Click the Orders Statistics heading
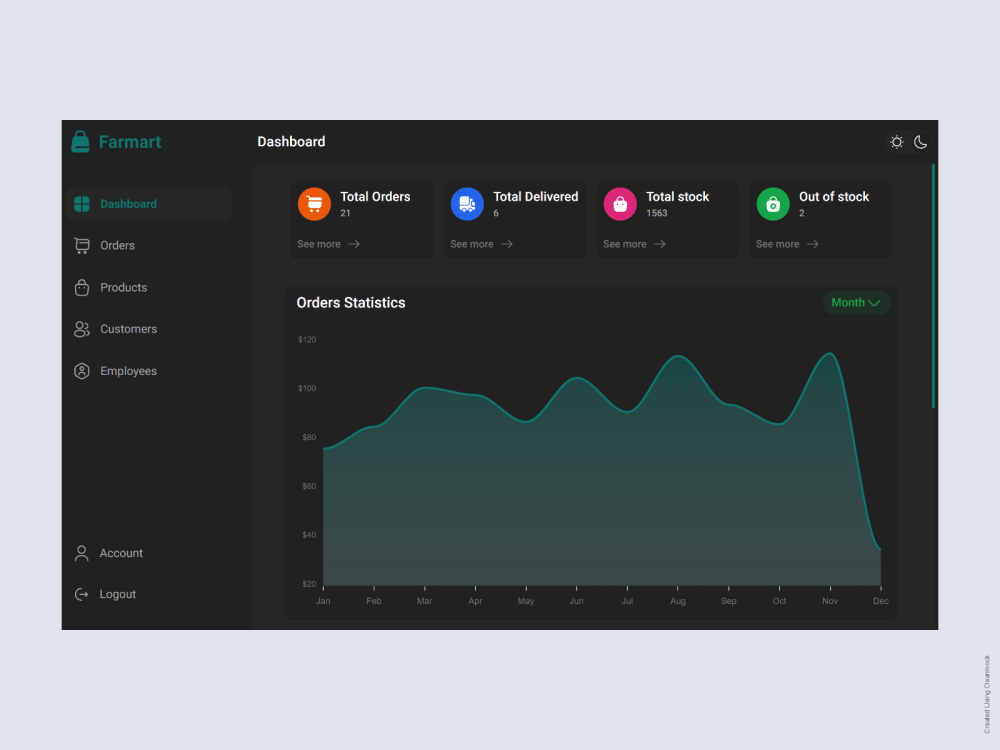 click(x=351, y=303)
